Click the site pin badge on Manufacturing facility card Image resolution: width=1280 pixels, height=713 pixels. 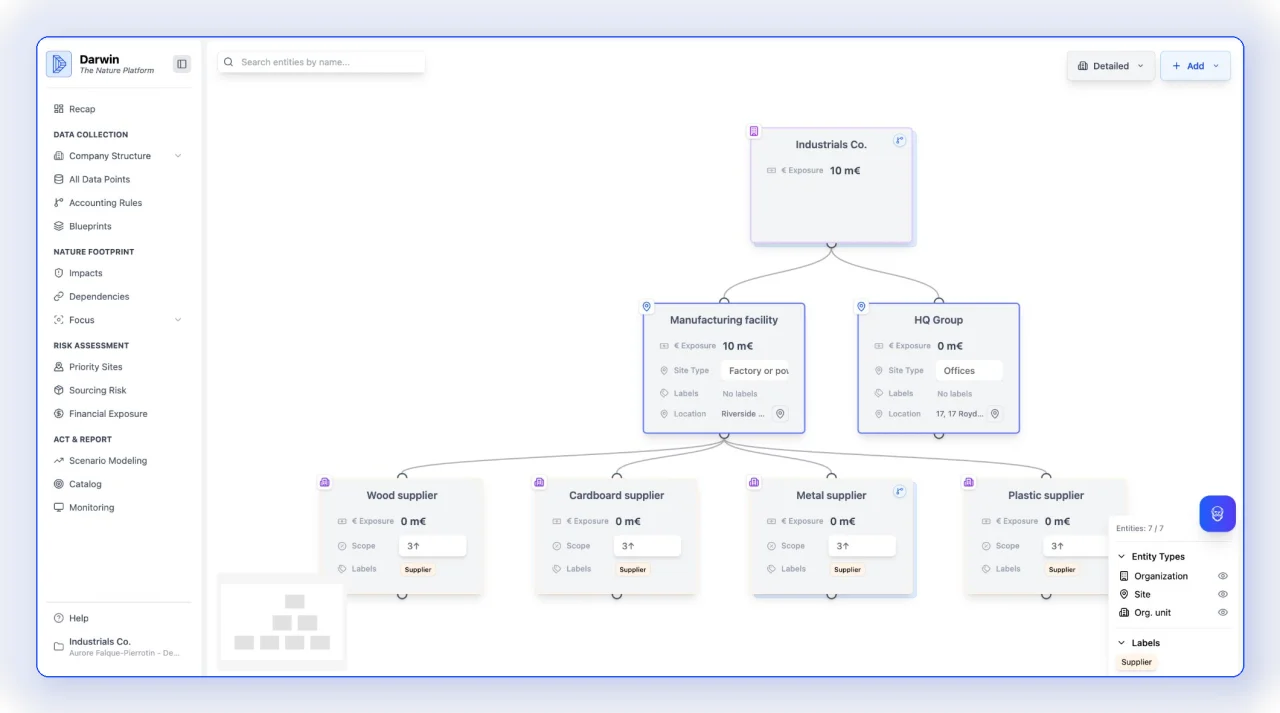pyautogui.click(x=646, y=306)
